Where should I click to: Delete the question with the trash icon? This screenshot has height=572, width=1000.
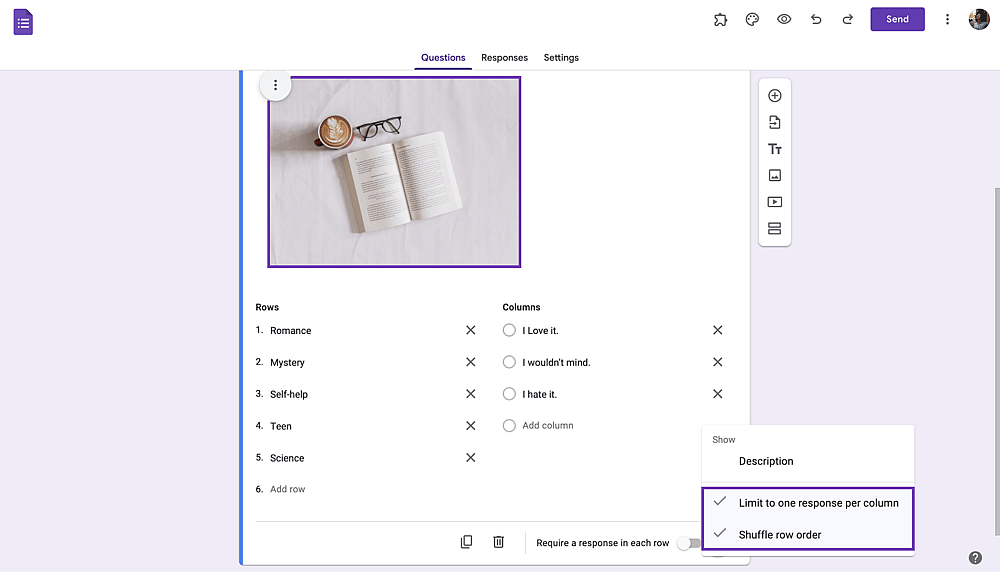point(499,541)
